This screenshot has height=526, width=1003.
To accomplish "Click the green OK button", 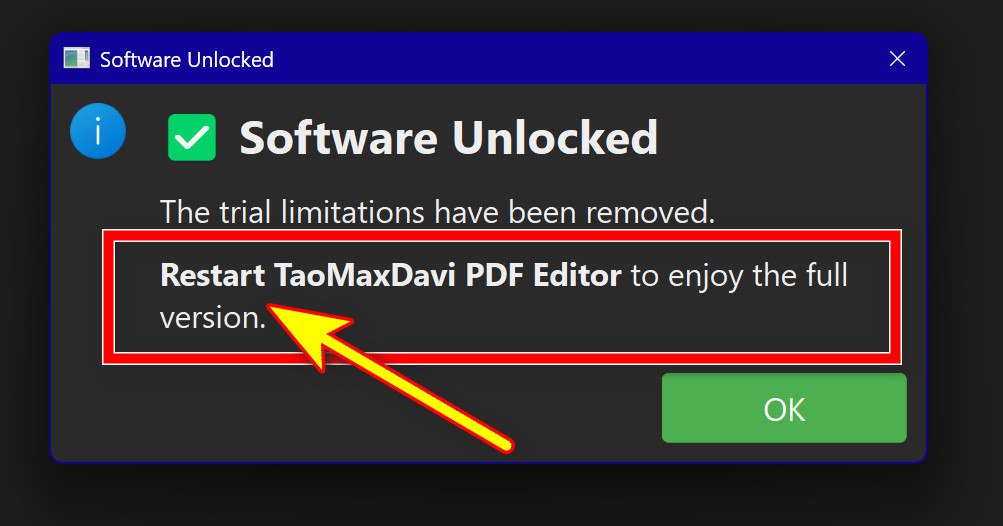I will [x=784, y=408].
